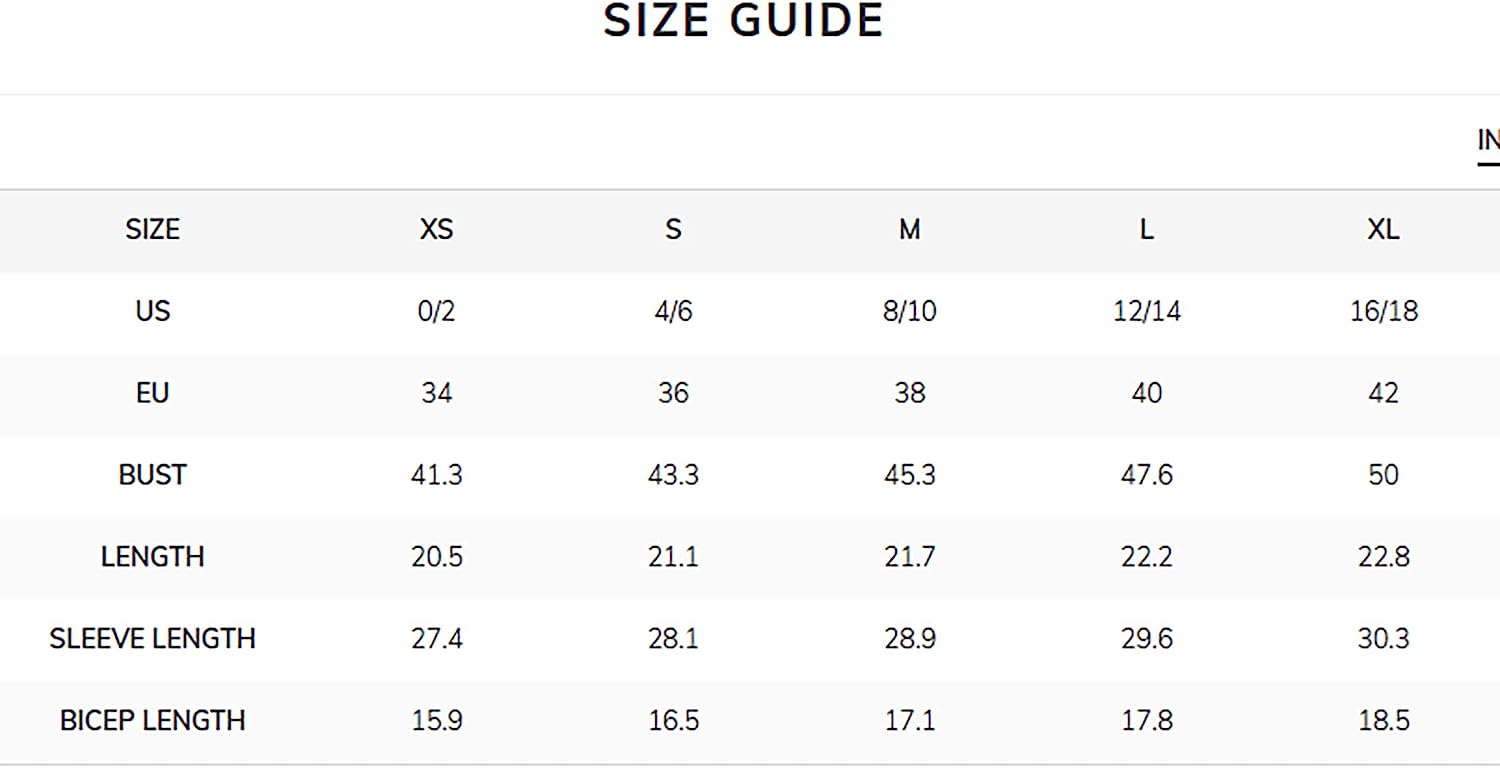Viewport: 1500px width, 768px height.
Task: Select the IN unit tab
Action: tap(1488, 141)
